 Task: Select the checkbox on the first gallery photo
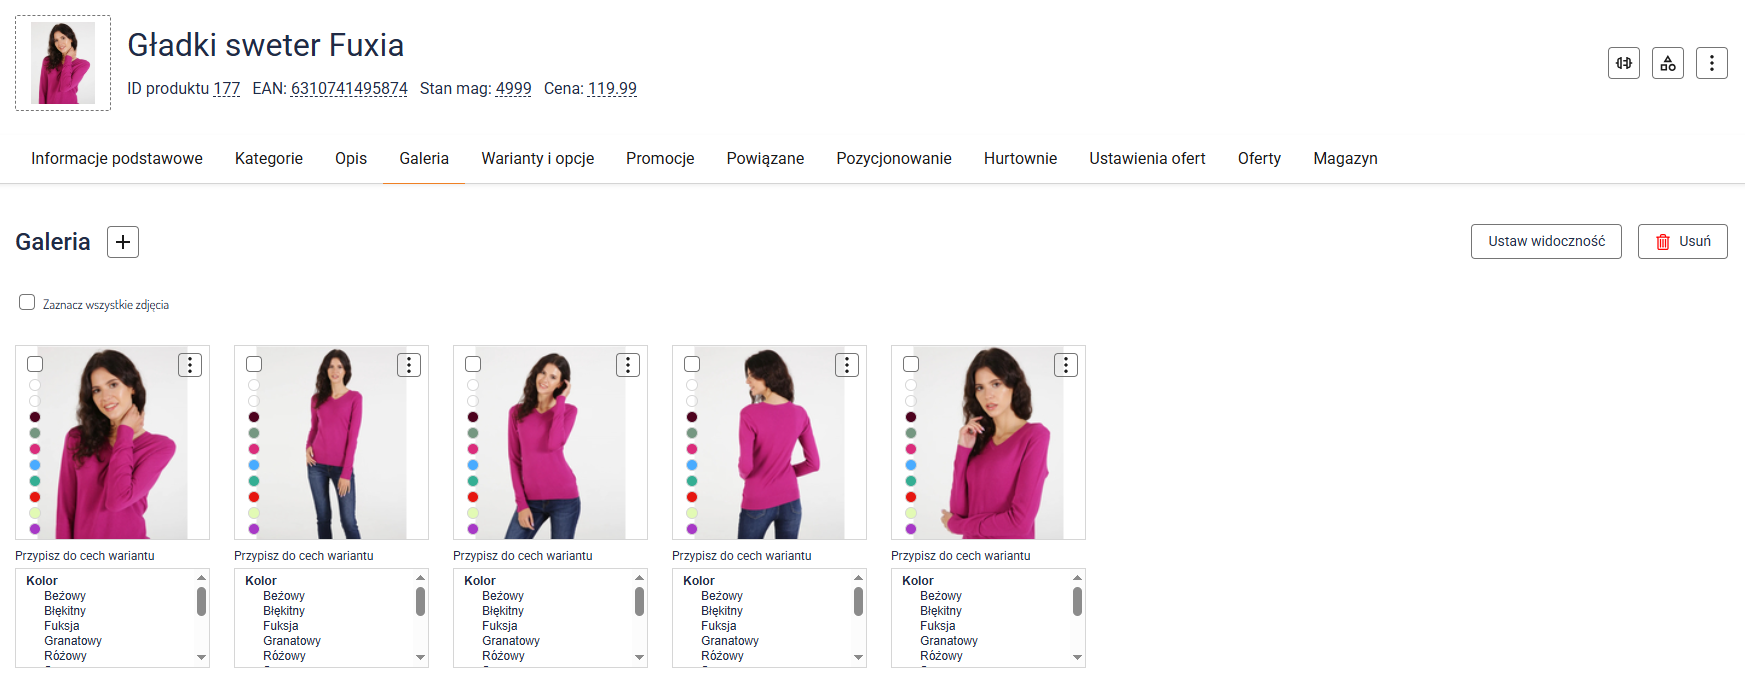[x=35, y=364]
